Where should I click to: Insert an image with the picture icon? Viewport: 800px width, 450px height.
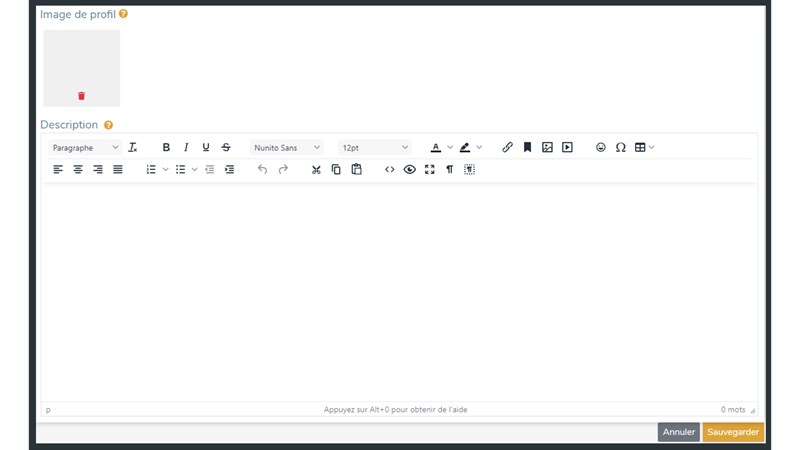click(547, 147)
